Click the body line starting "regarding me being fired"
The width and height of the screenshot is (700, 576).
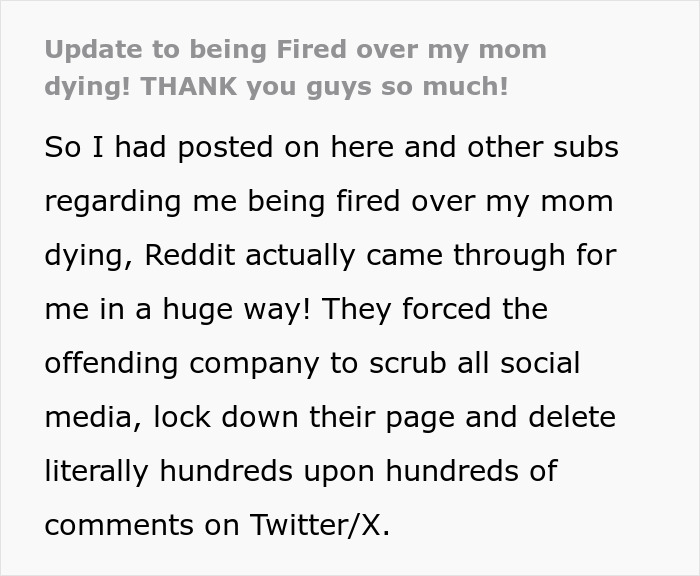(x=328, y=201)
